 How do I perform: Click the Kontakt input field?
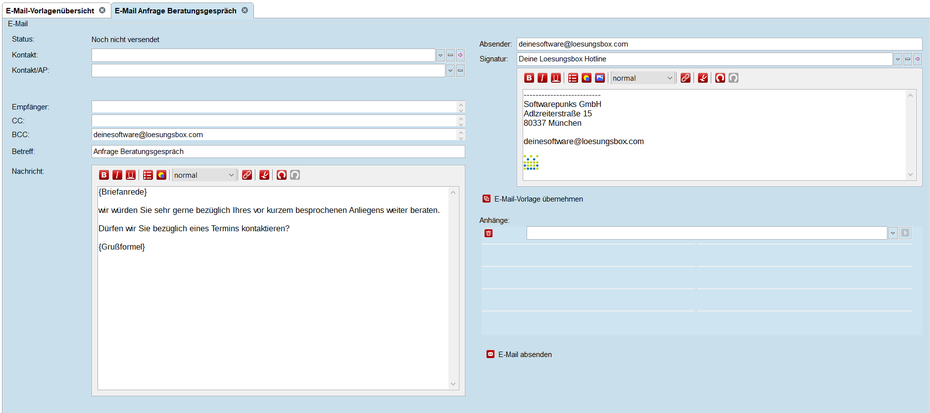[x=263, y=55]
